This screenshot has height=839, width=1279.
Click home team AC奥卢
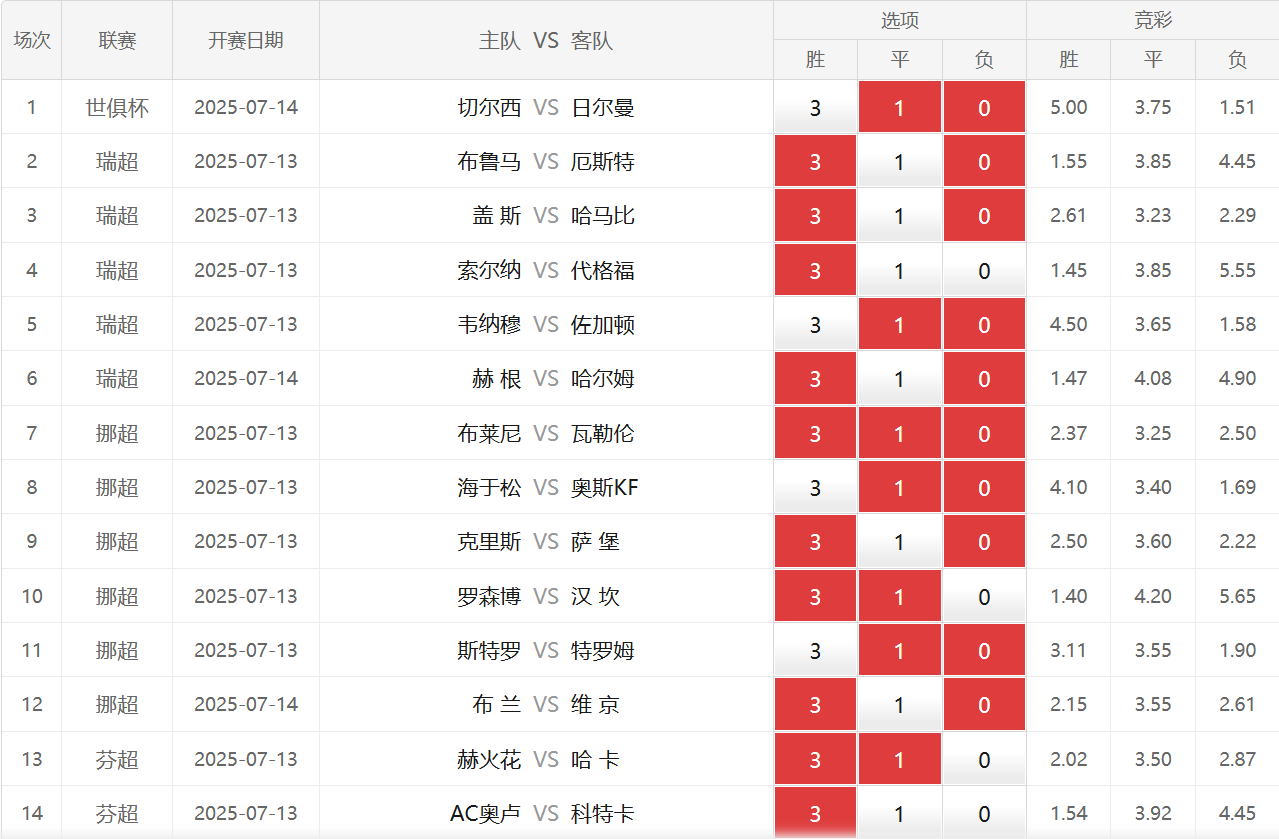[x=486, y=813]
